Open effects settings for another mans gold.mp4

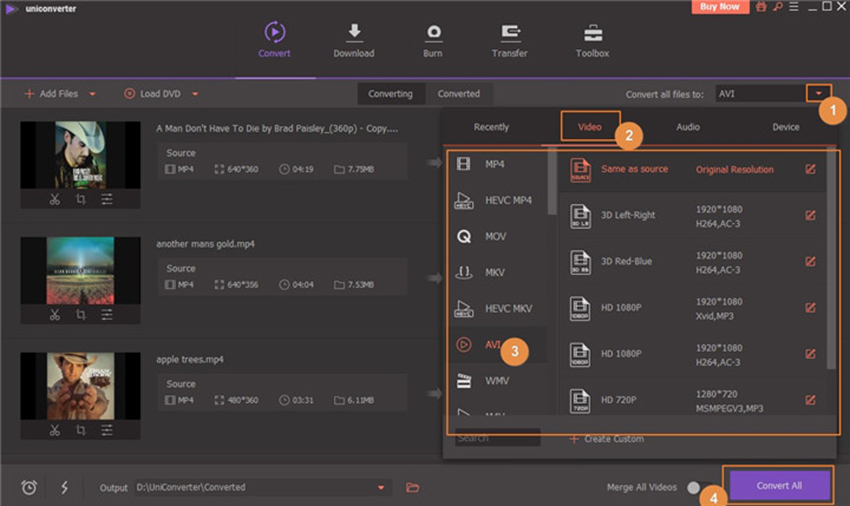(x=107, y=315)
